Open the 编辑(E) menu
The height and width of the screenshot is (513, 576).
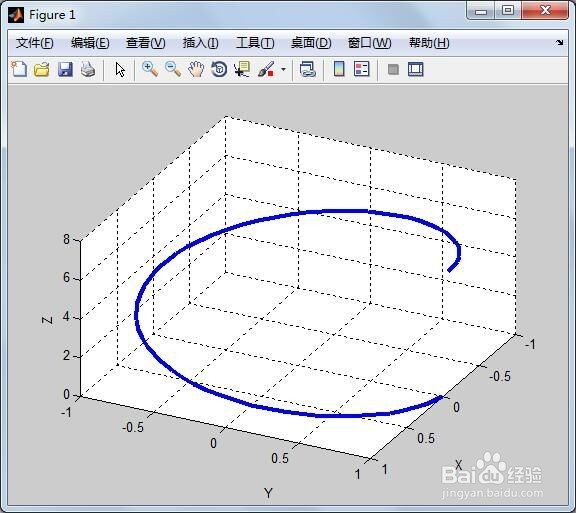click(90, 43)
